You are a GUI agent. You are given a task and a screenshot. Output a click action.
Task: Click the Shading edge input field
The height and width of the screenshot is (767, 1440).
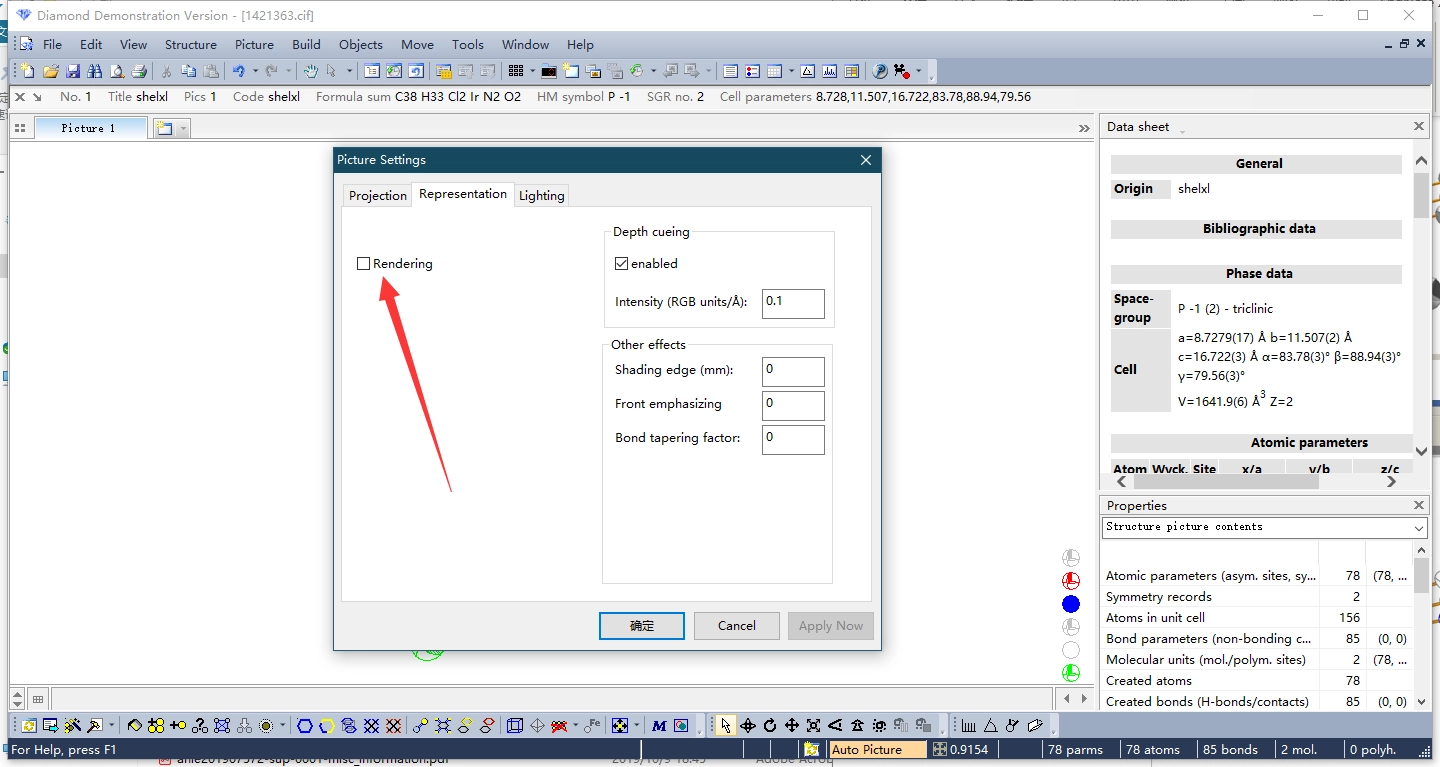[x=793, y=372]
